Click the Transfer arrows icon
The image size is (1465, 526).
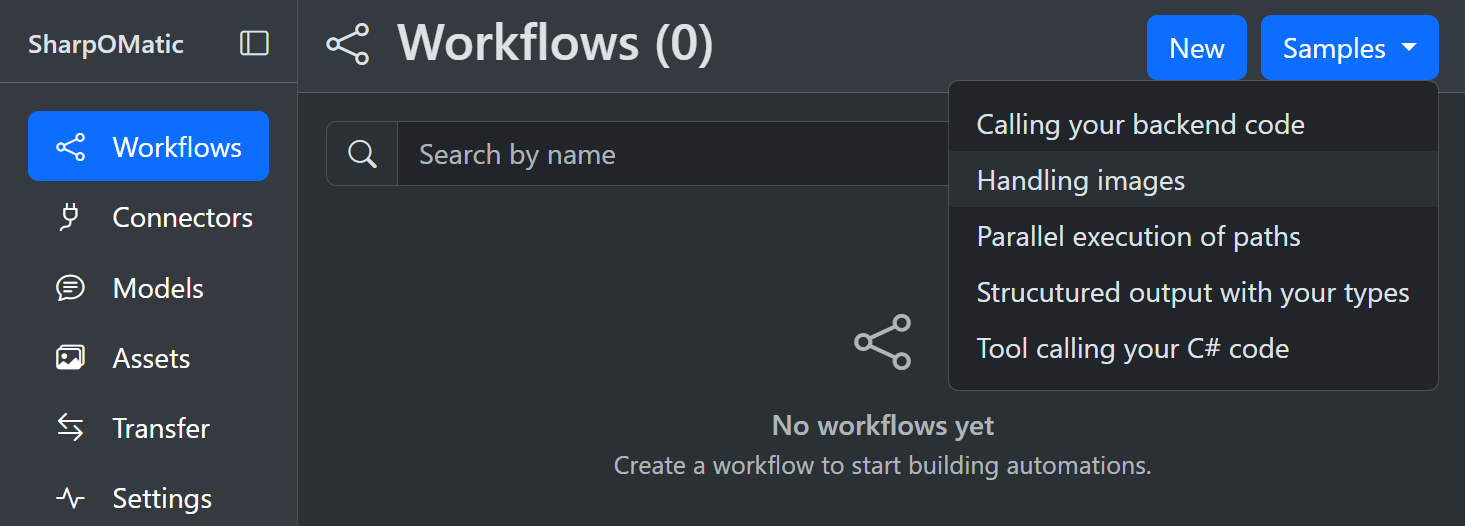point(70,428)
